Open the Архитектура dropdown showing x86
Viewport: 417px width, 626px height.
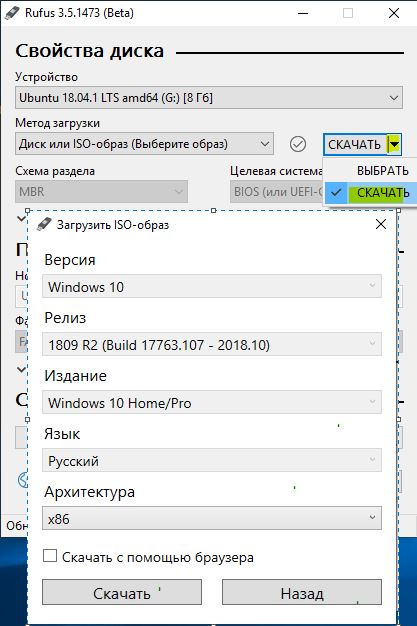point(212,519)
